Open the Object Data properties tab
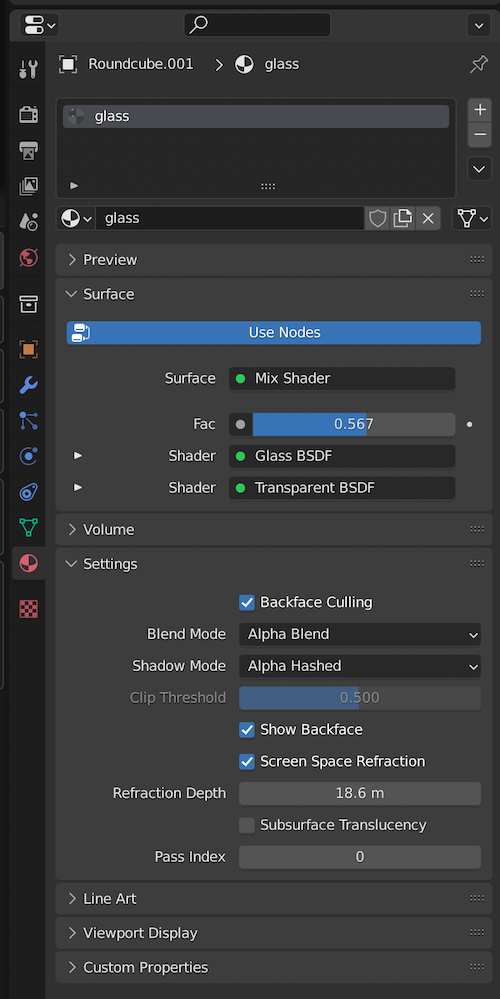The width and height of the screenshot is (500, 999). (x=28, y=528)
